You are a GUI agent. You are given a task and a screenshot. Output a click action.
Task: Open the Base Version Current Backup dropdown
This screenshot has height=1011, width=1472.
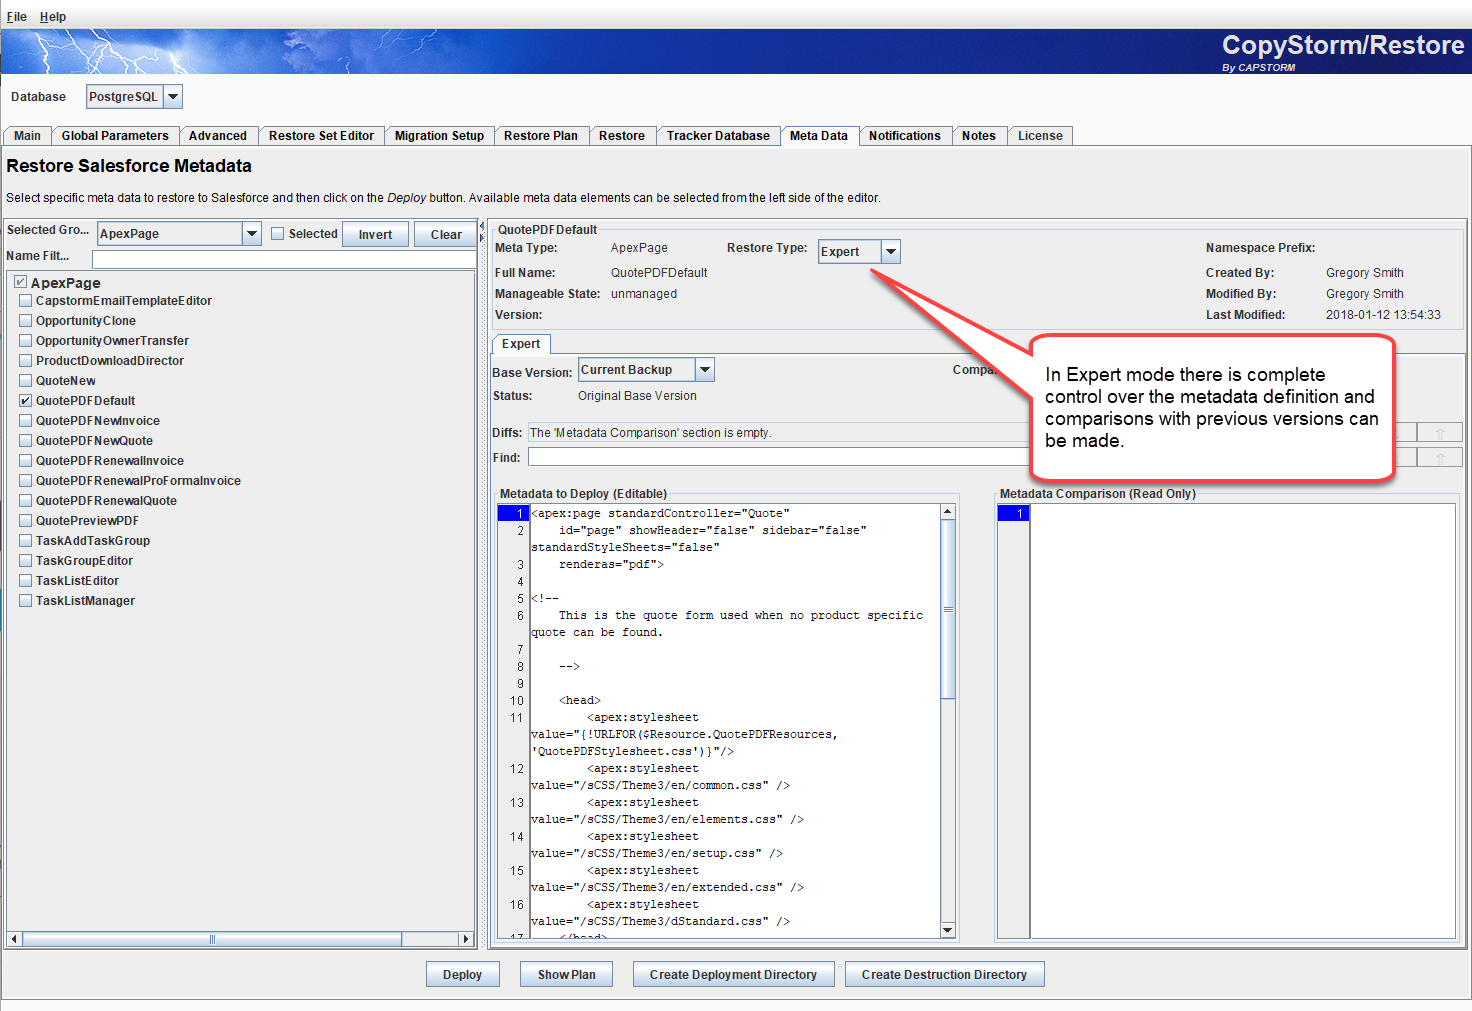(x=646, y=370)
